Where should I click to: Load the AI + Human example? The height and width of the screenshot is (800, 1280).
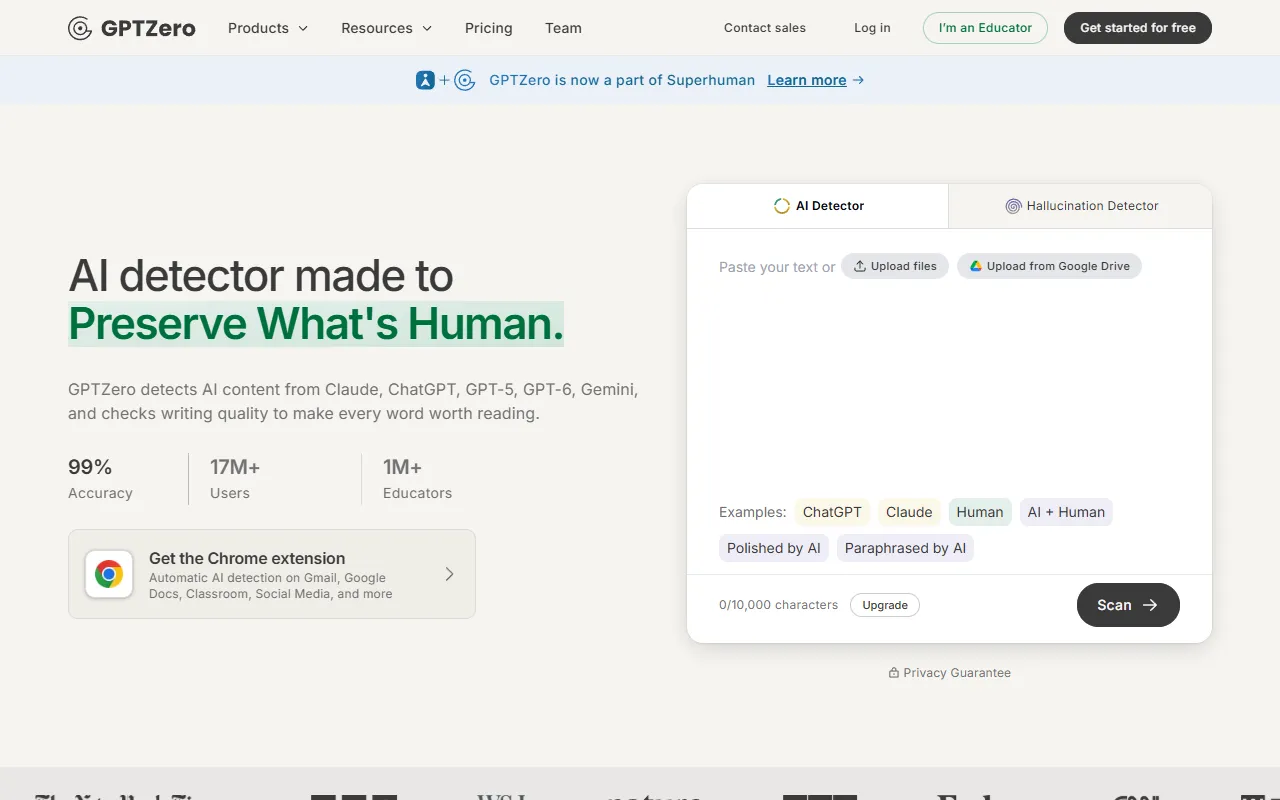pos(1066,512)
